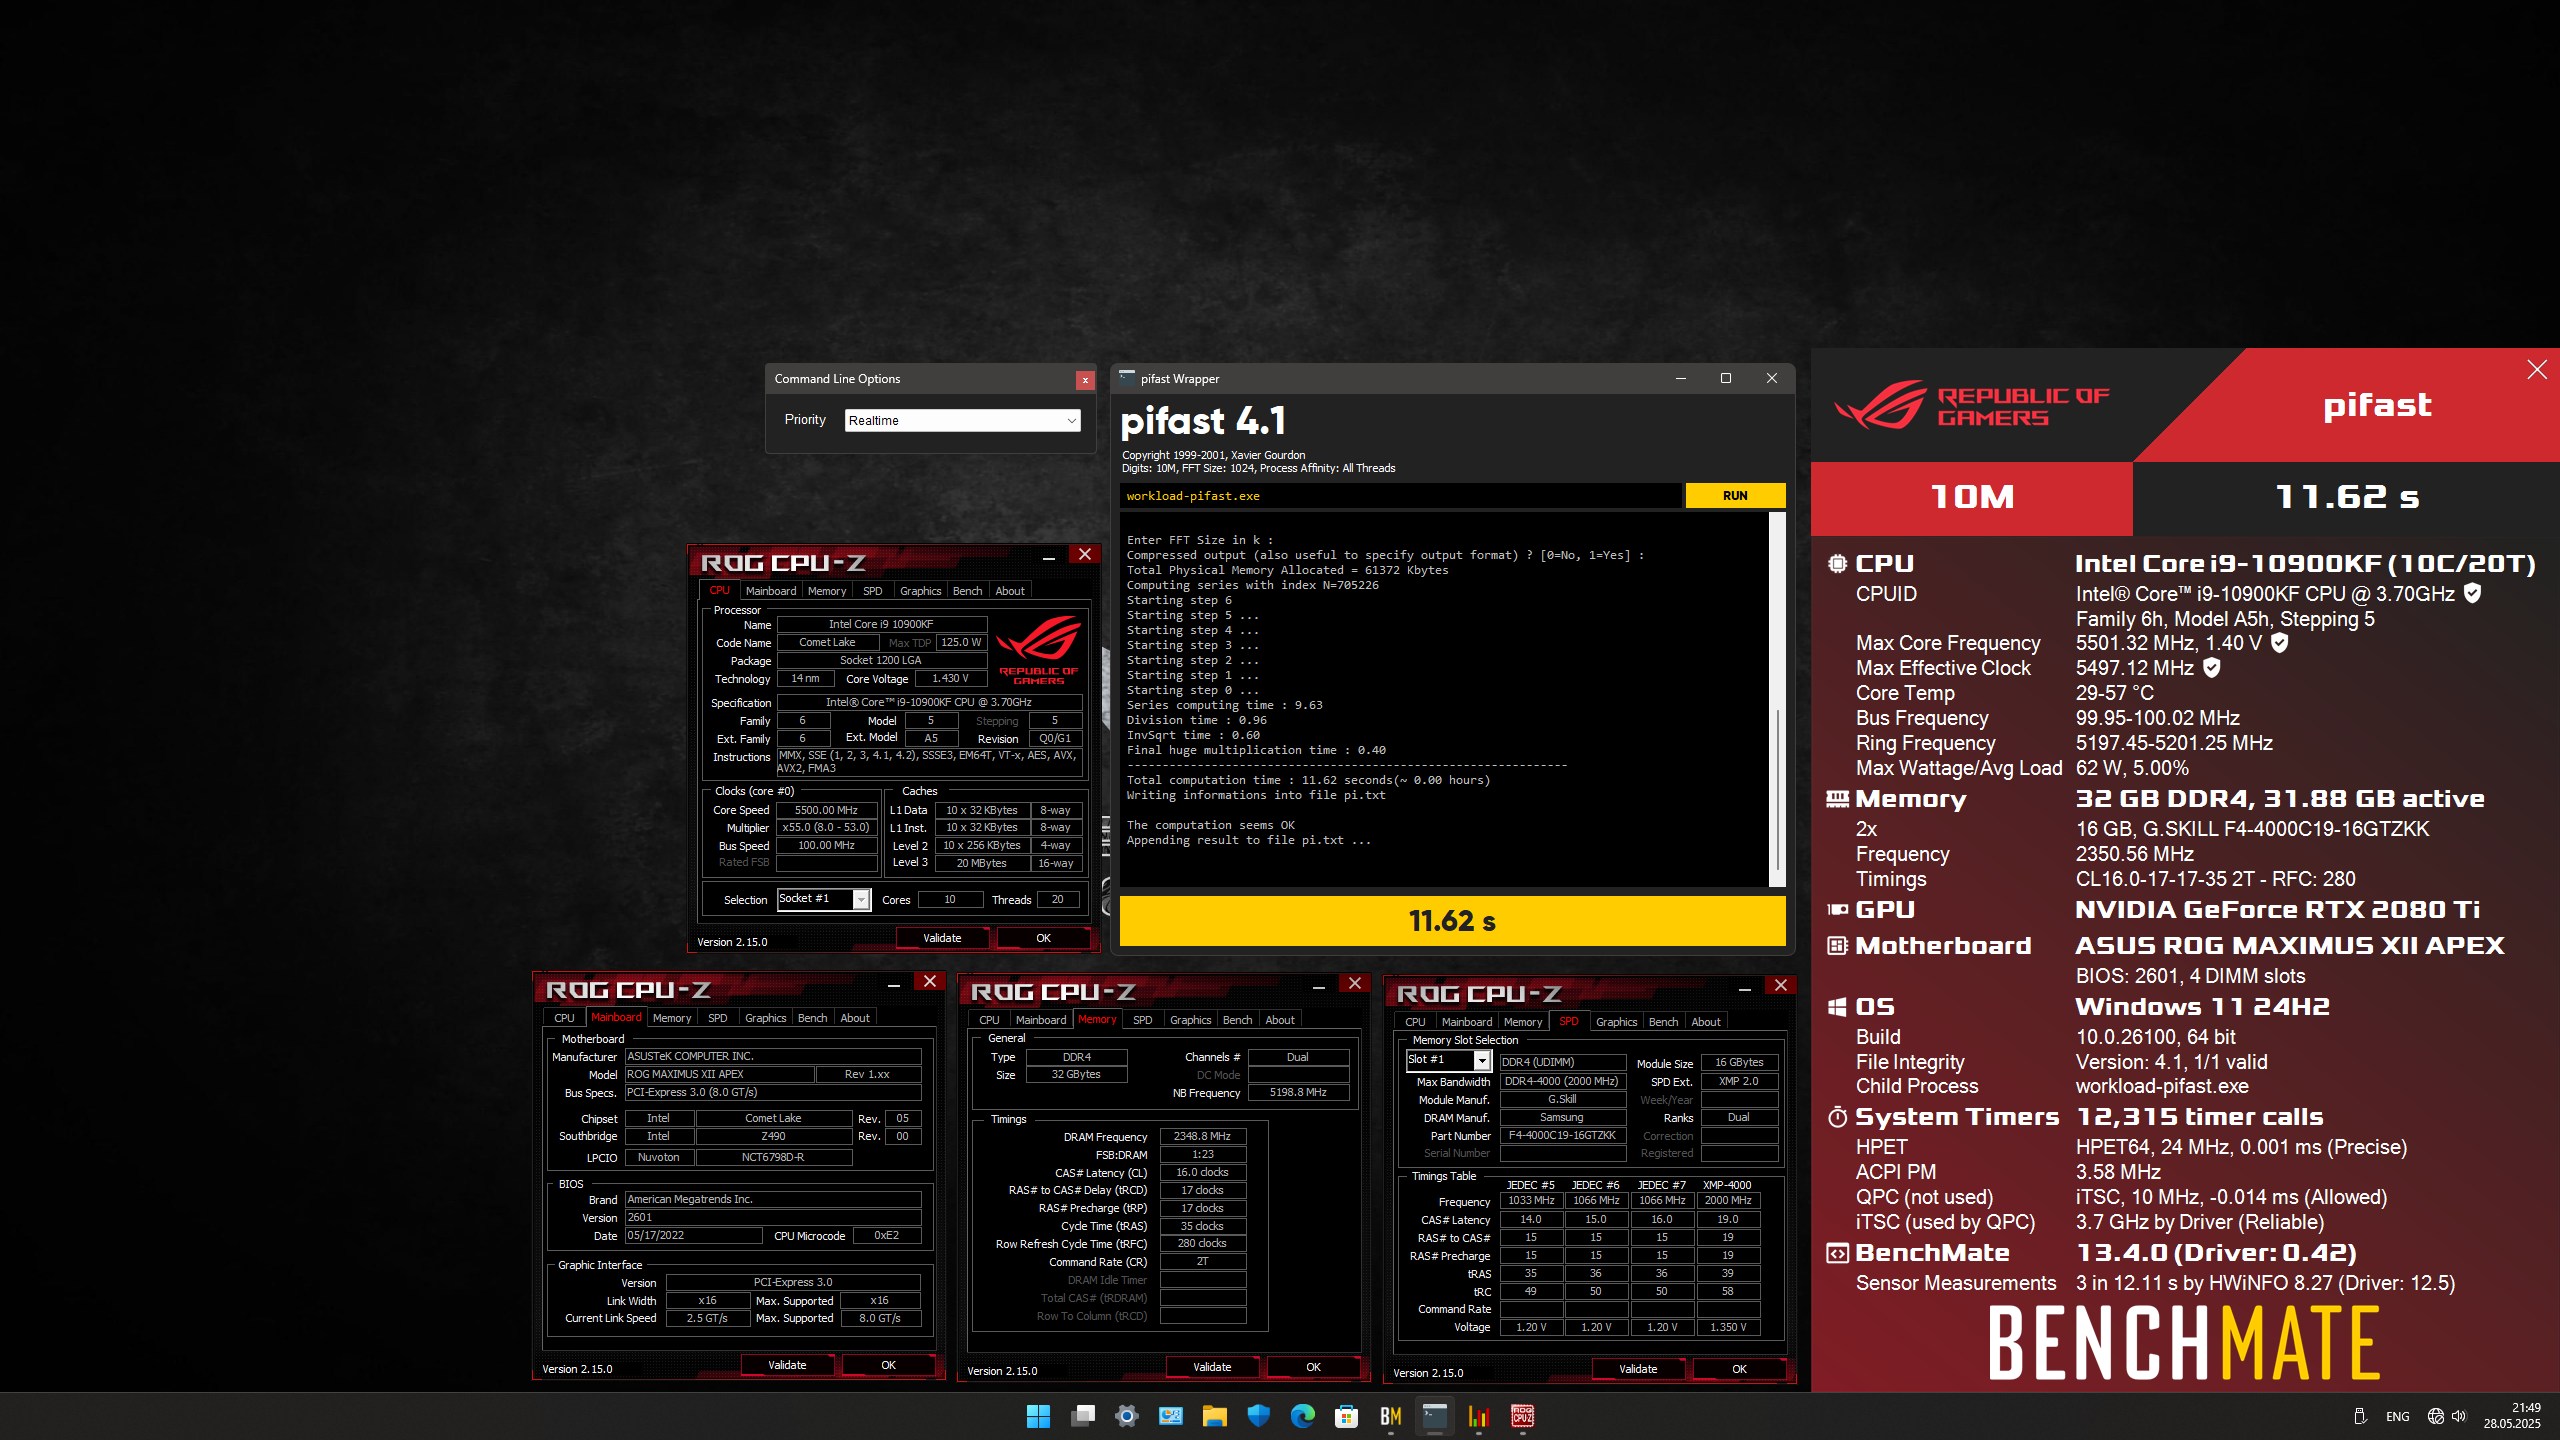
Task: Click the ROG logo in CPU-Z CPU window
Action: (x=1038, y=648)
